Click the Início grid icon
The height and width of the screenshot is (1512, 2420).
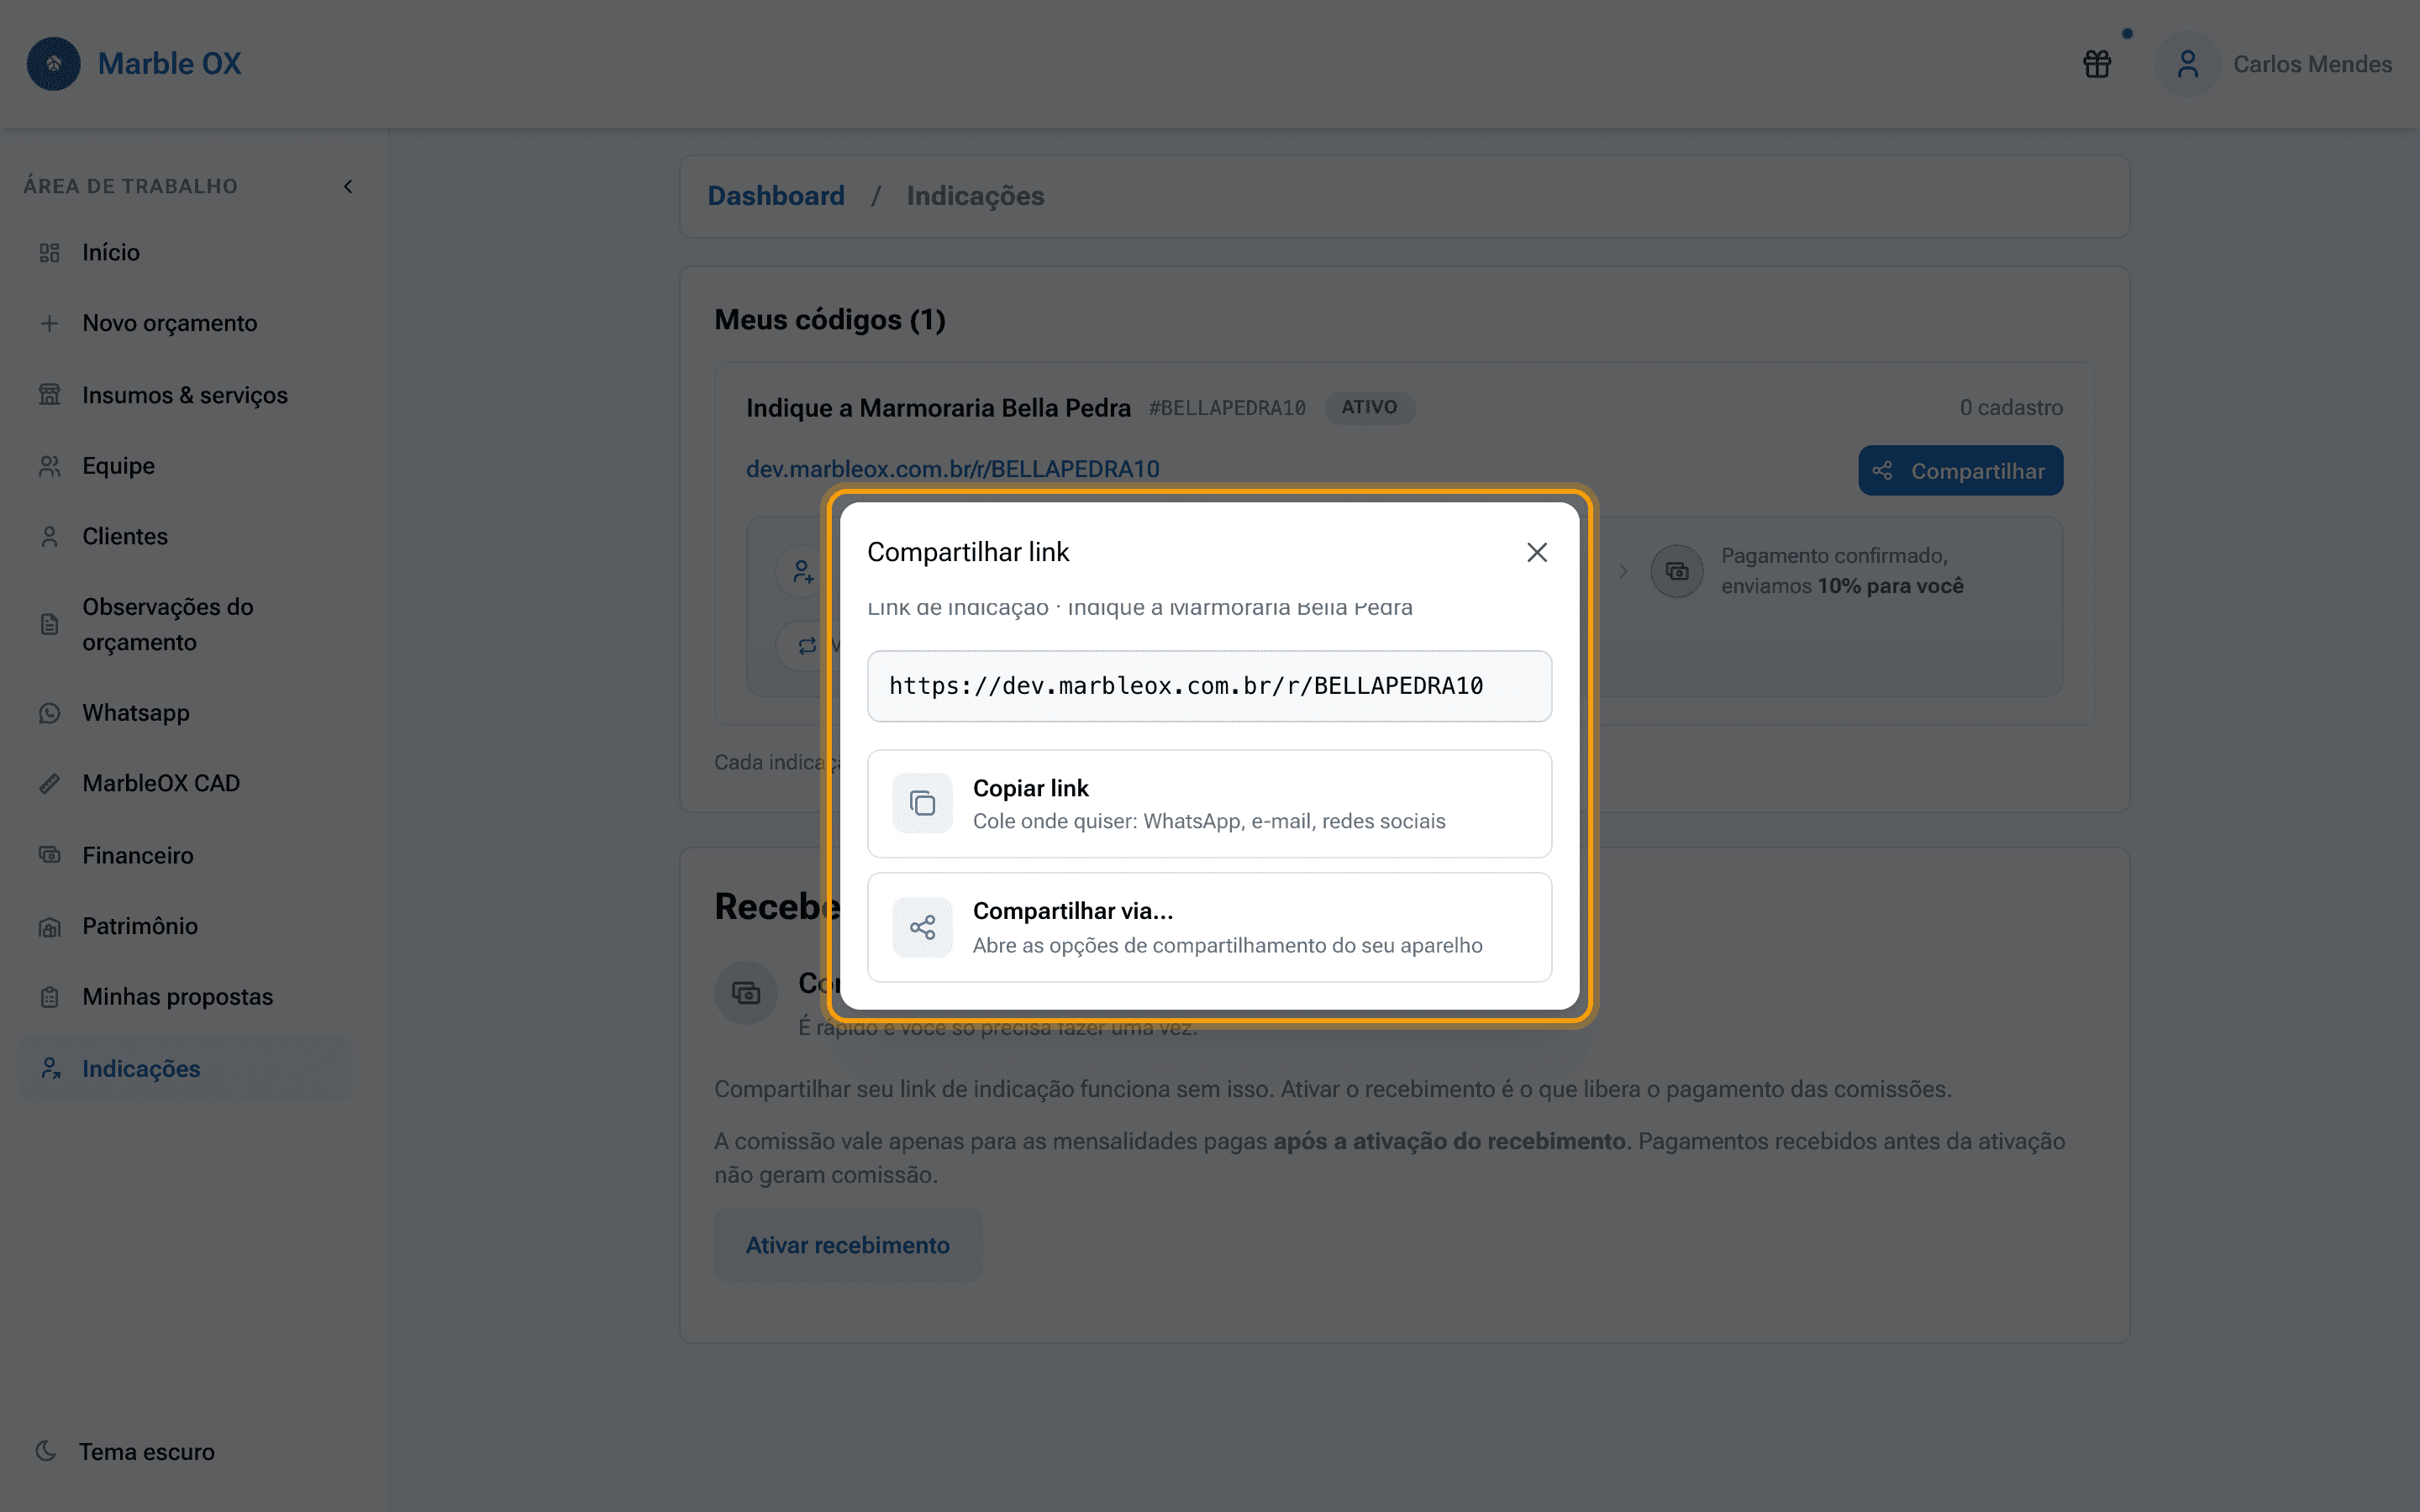[50, 252]
